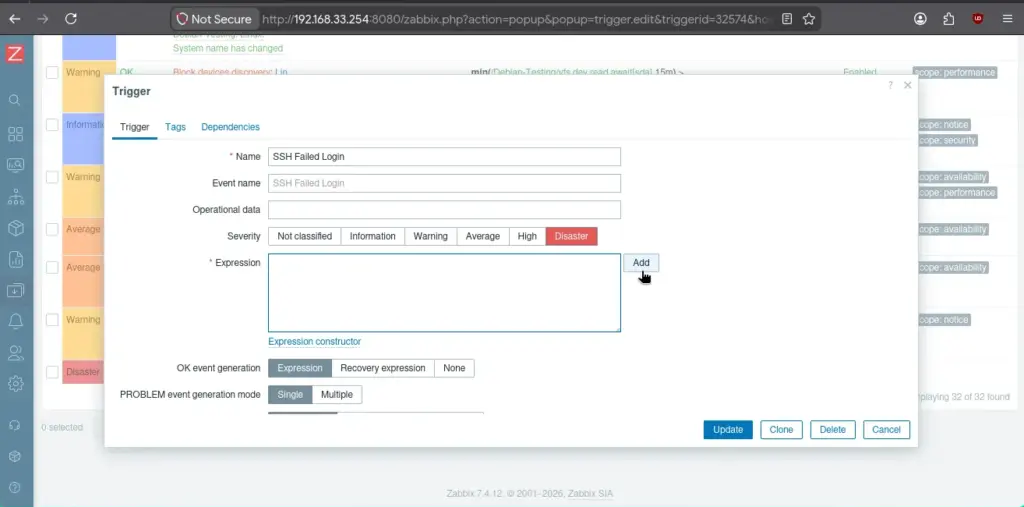Click into the Event name field
Viewport: 1024px width, 507px height.
tap(444, 183)
